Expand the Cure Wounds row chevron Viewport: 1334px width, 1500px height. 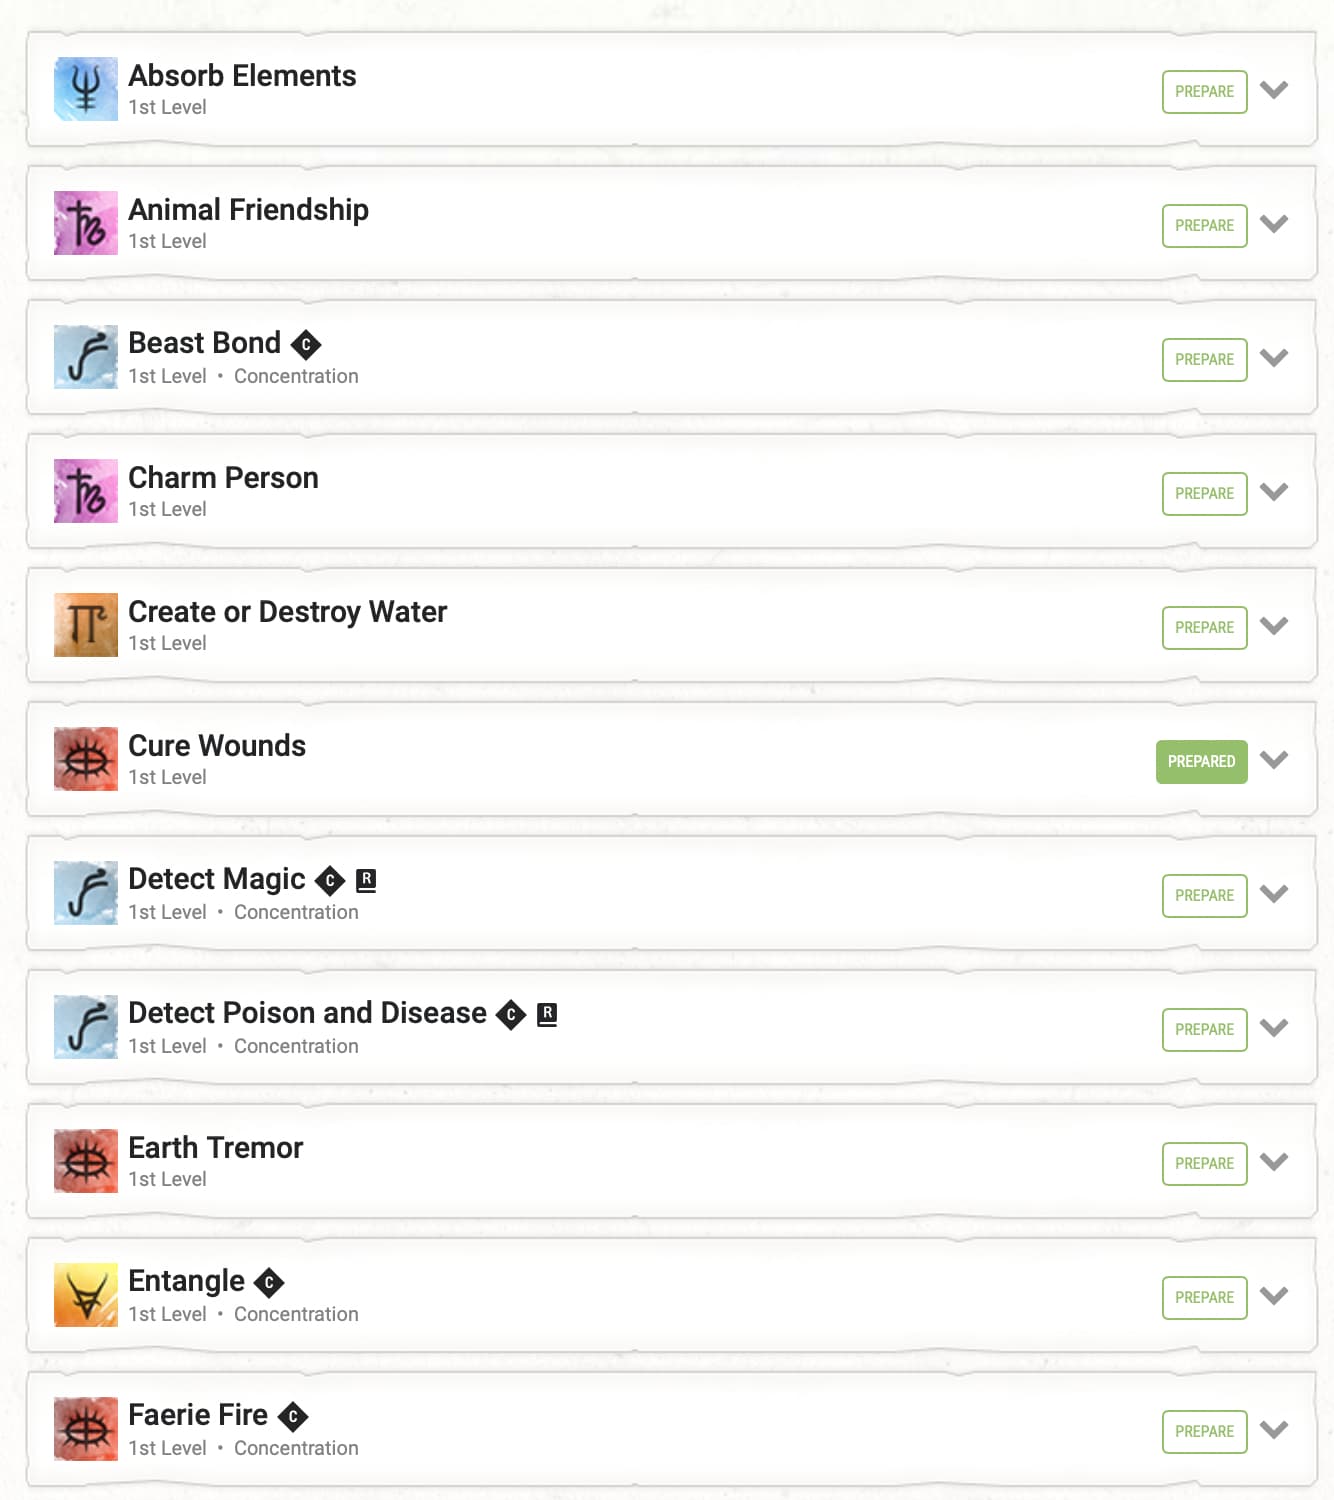[x=1274, y=759]
